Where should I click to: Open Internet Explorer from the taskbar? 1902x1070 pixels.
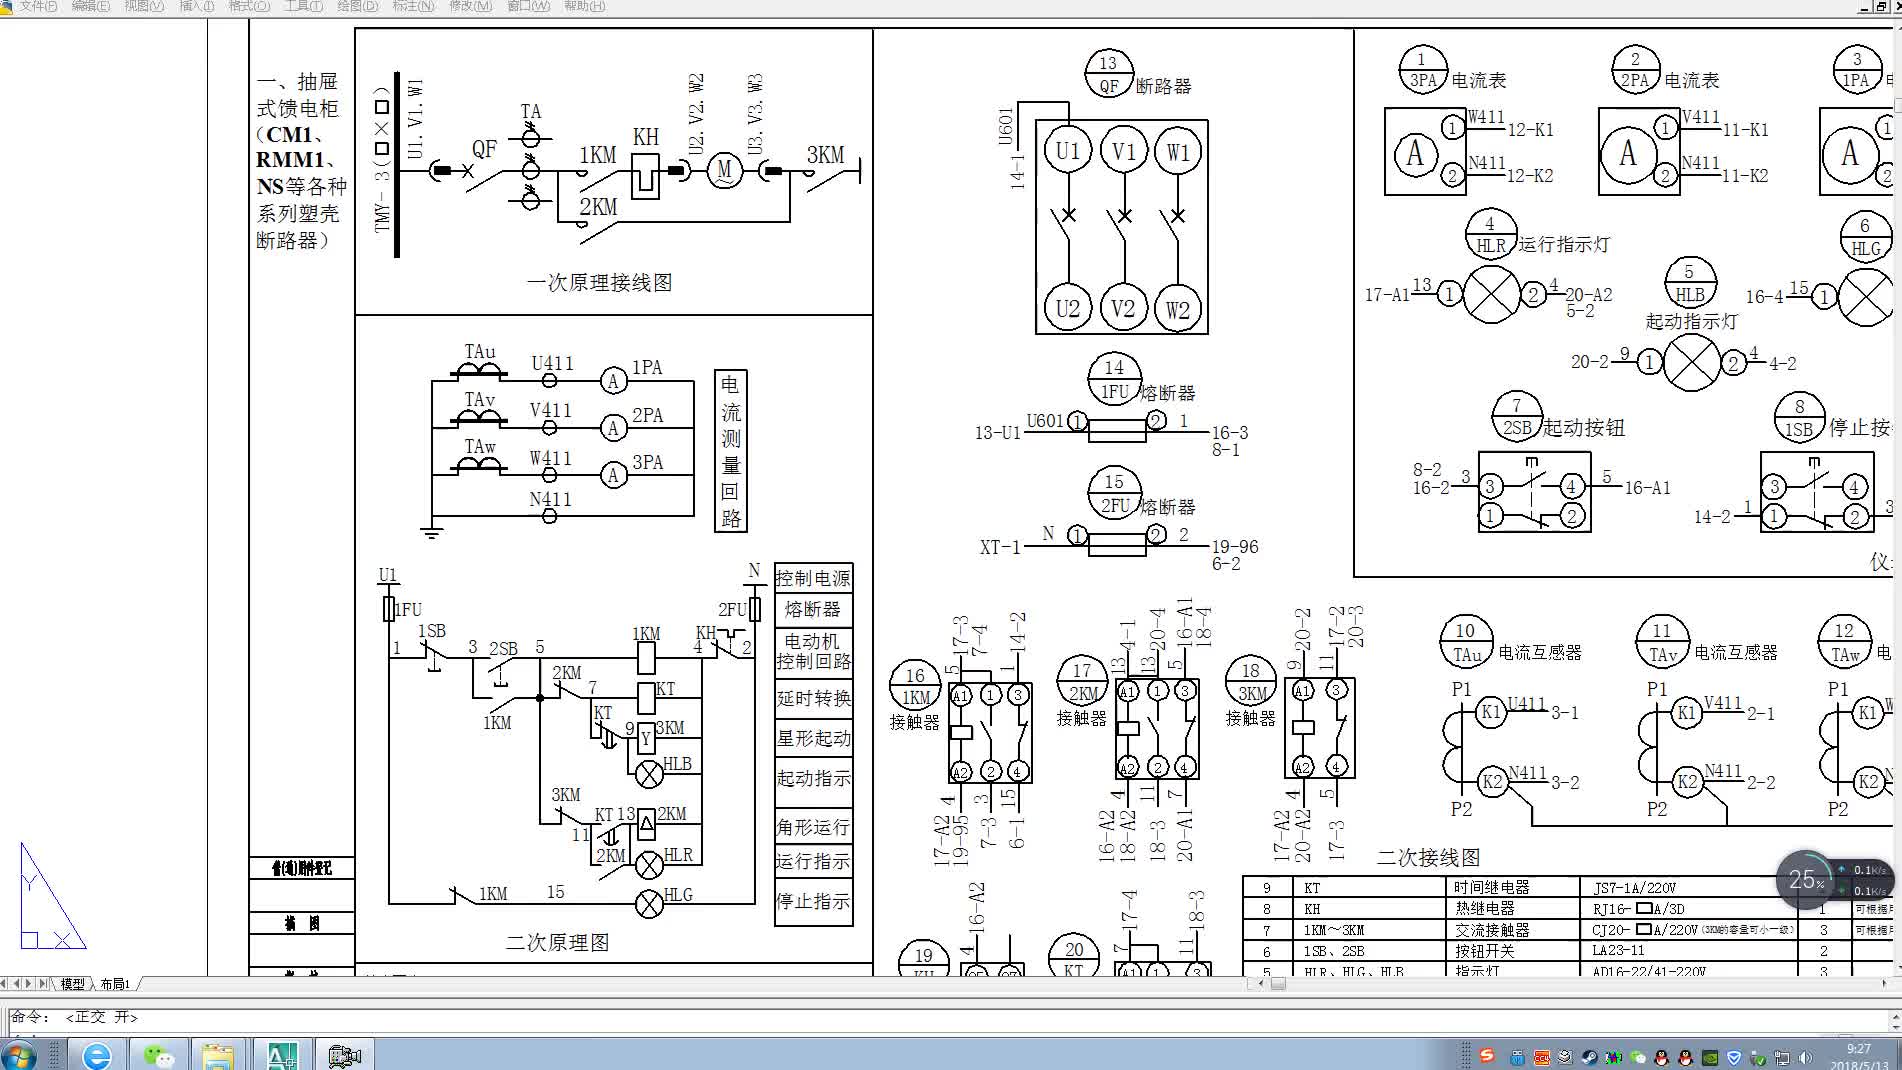click(x=96, y=1055)
